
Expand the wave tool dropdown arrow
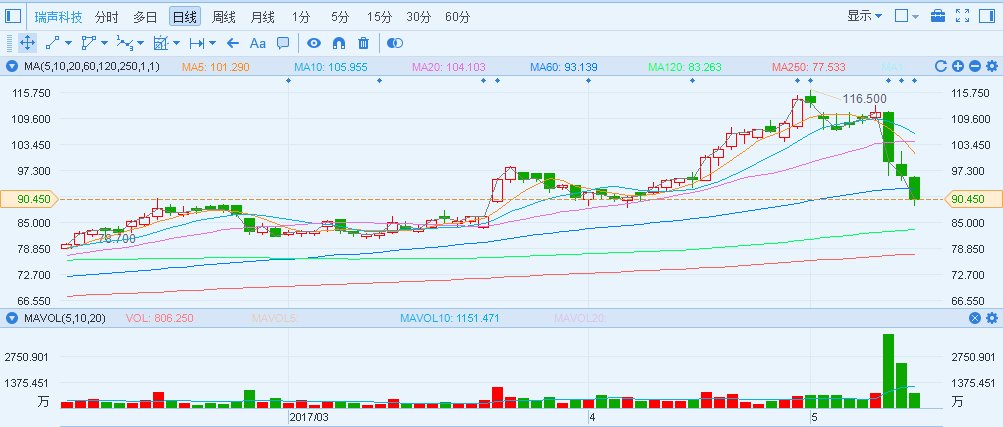click(140, 43)
